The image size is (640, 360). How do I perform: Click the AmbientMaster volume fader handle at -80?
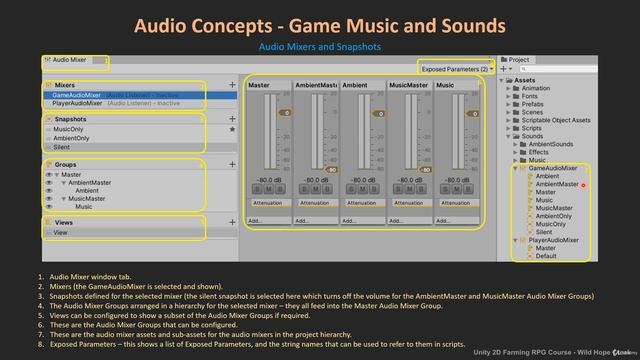click(x=332, y=169)
